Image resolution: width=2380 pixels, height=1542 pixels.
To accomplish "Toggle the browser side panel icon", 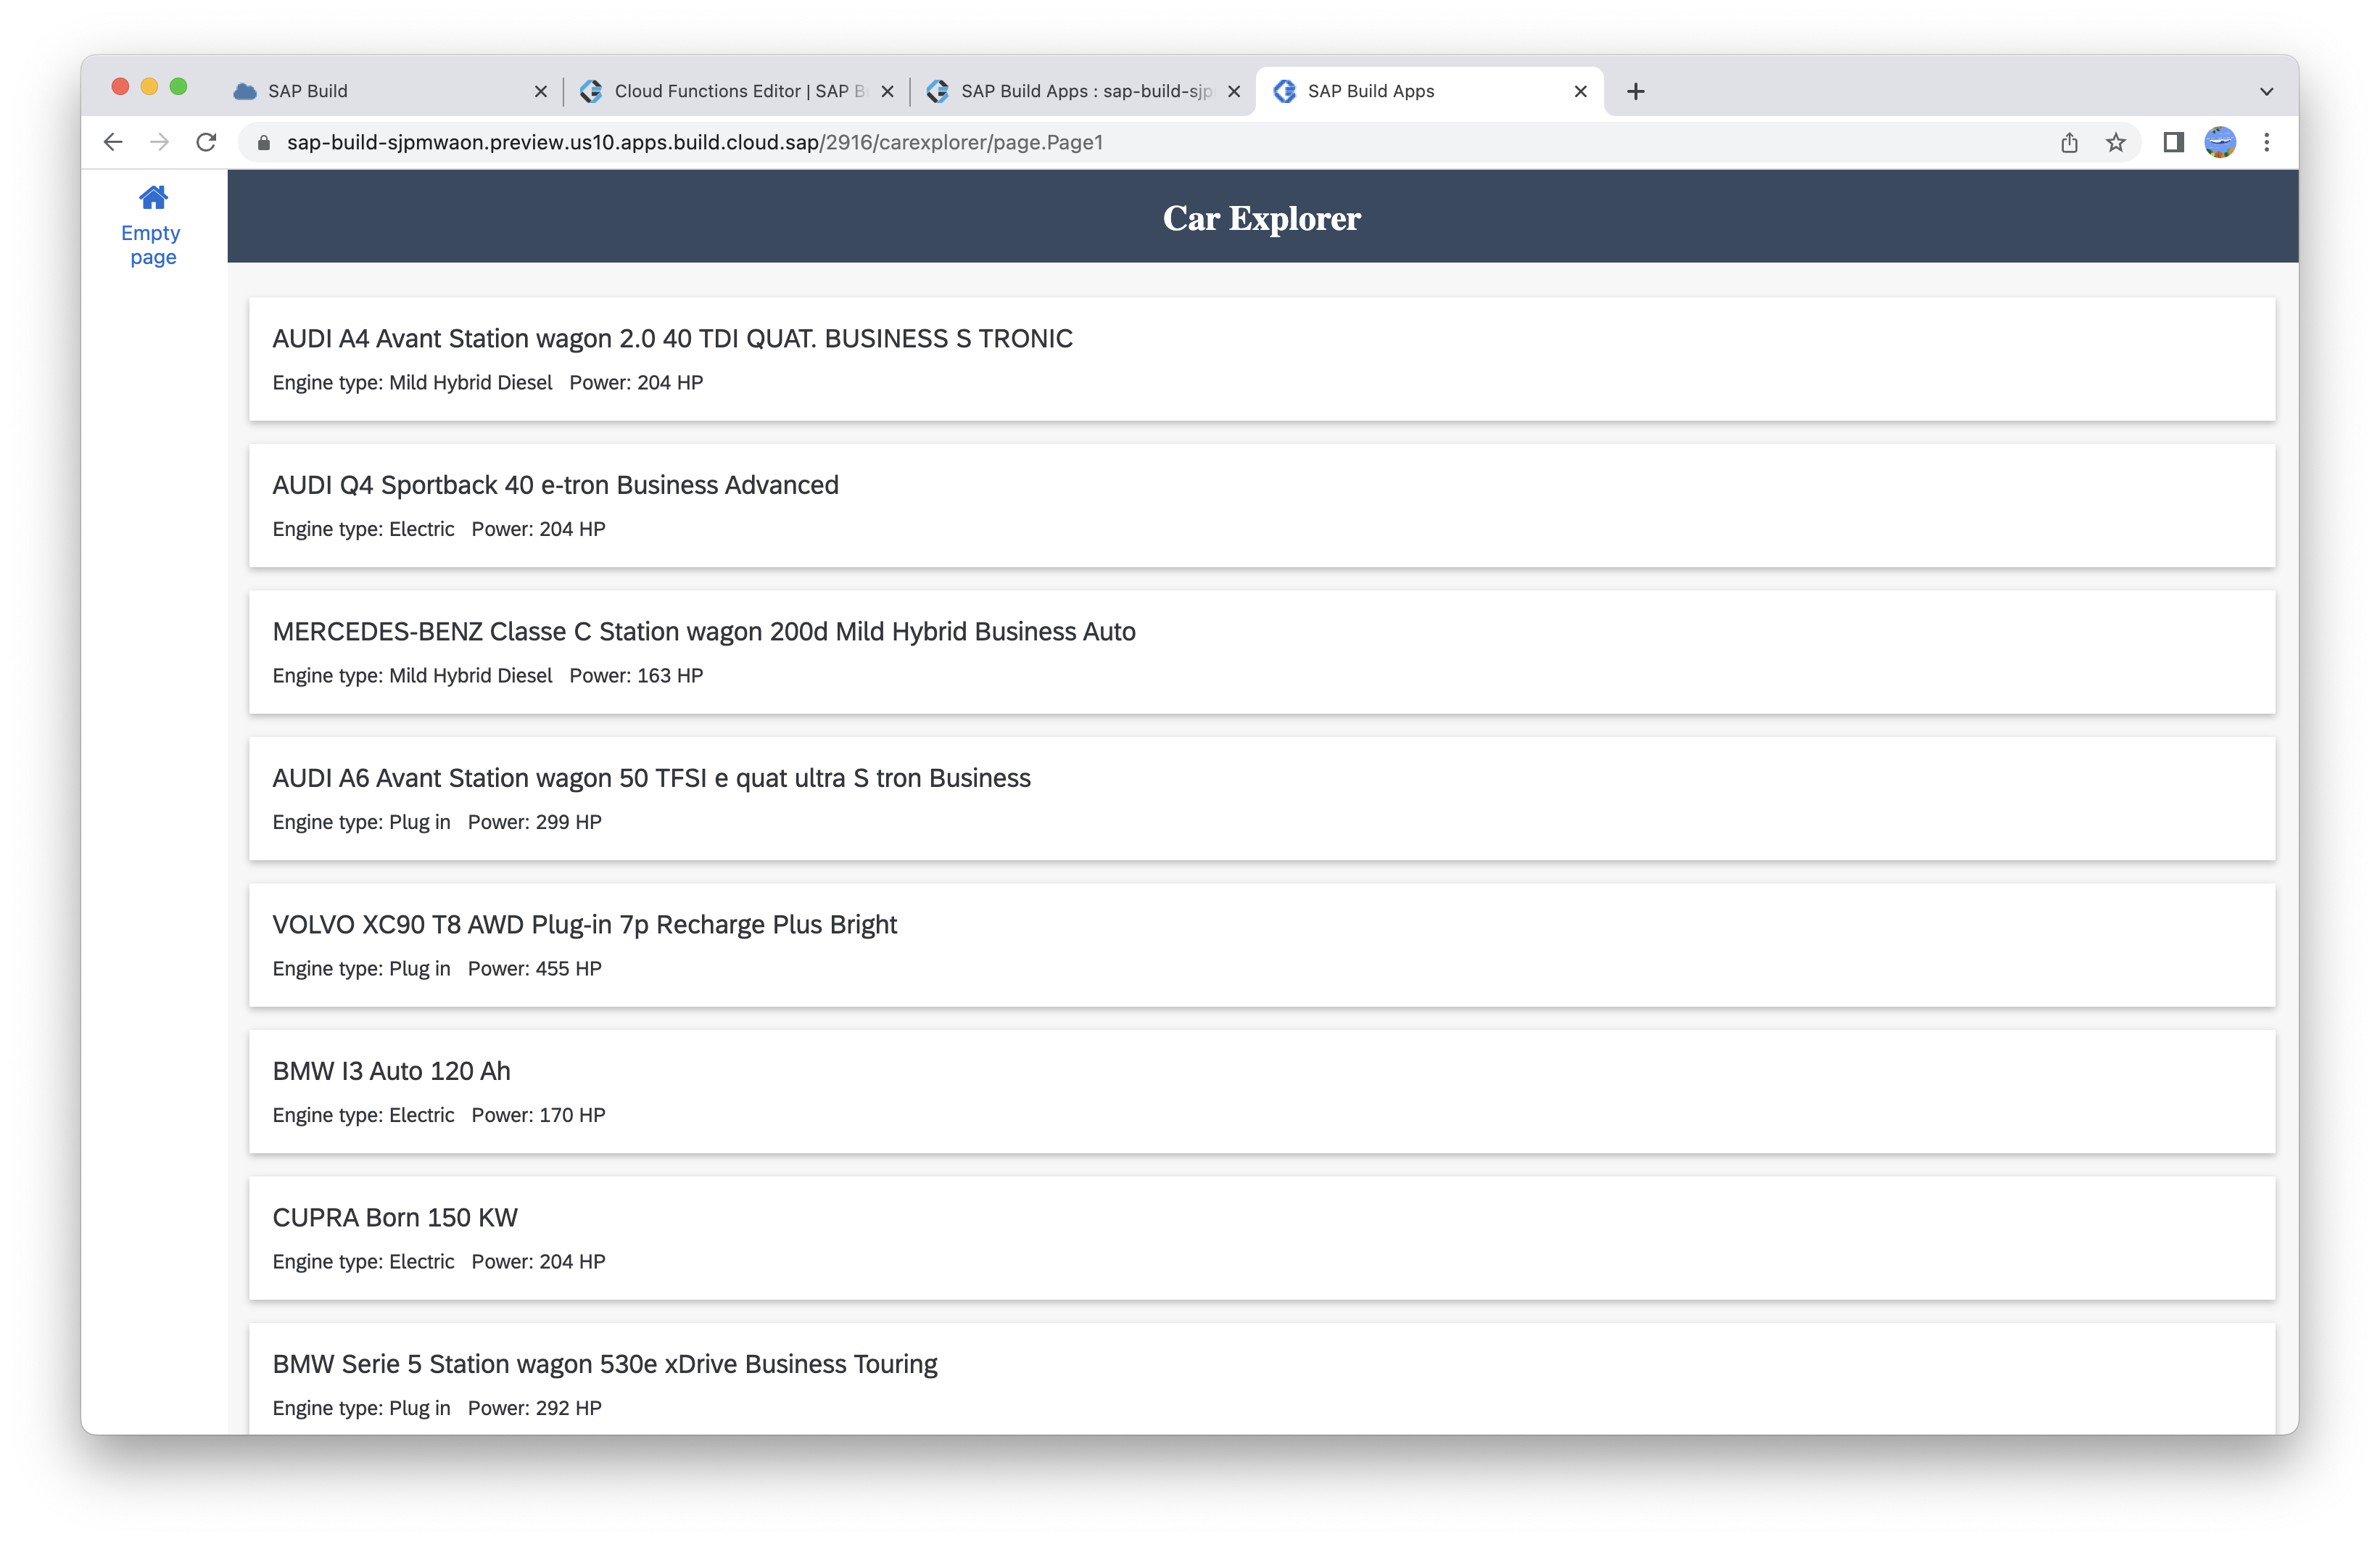I will pyautogui.click(x=2173, y=142).
